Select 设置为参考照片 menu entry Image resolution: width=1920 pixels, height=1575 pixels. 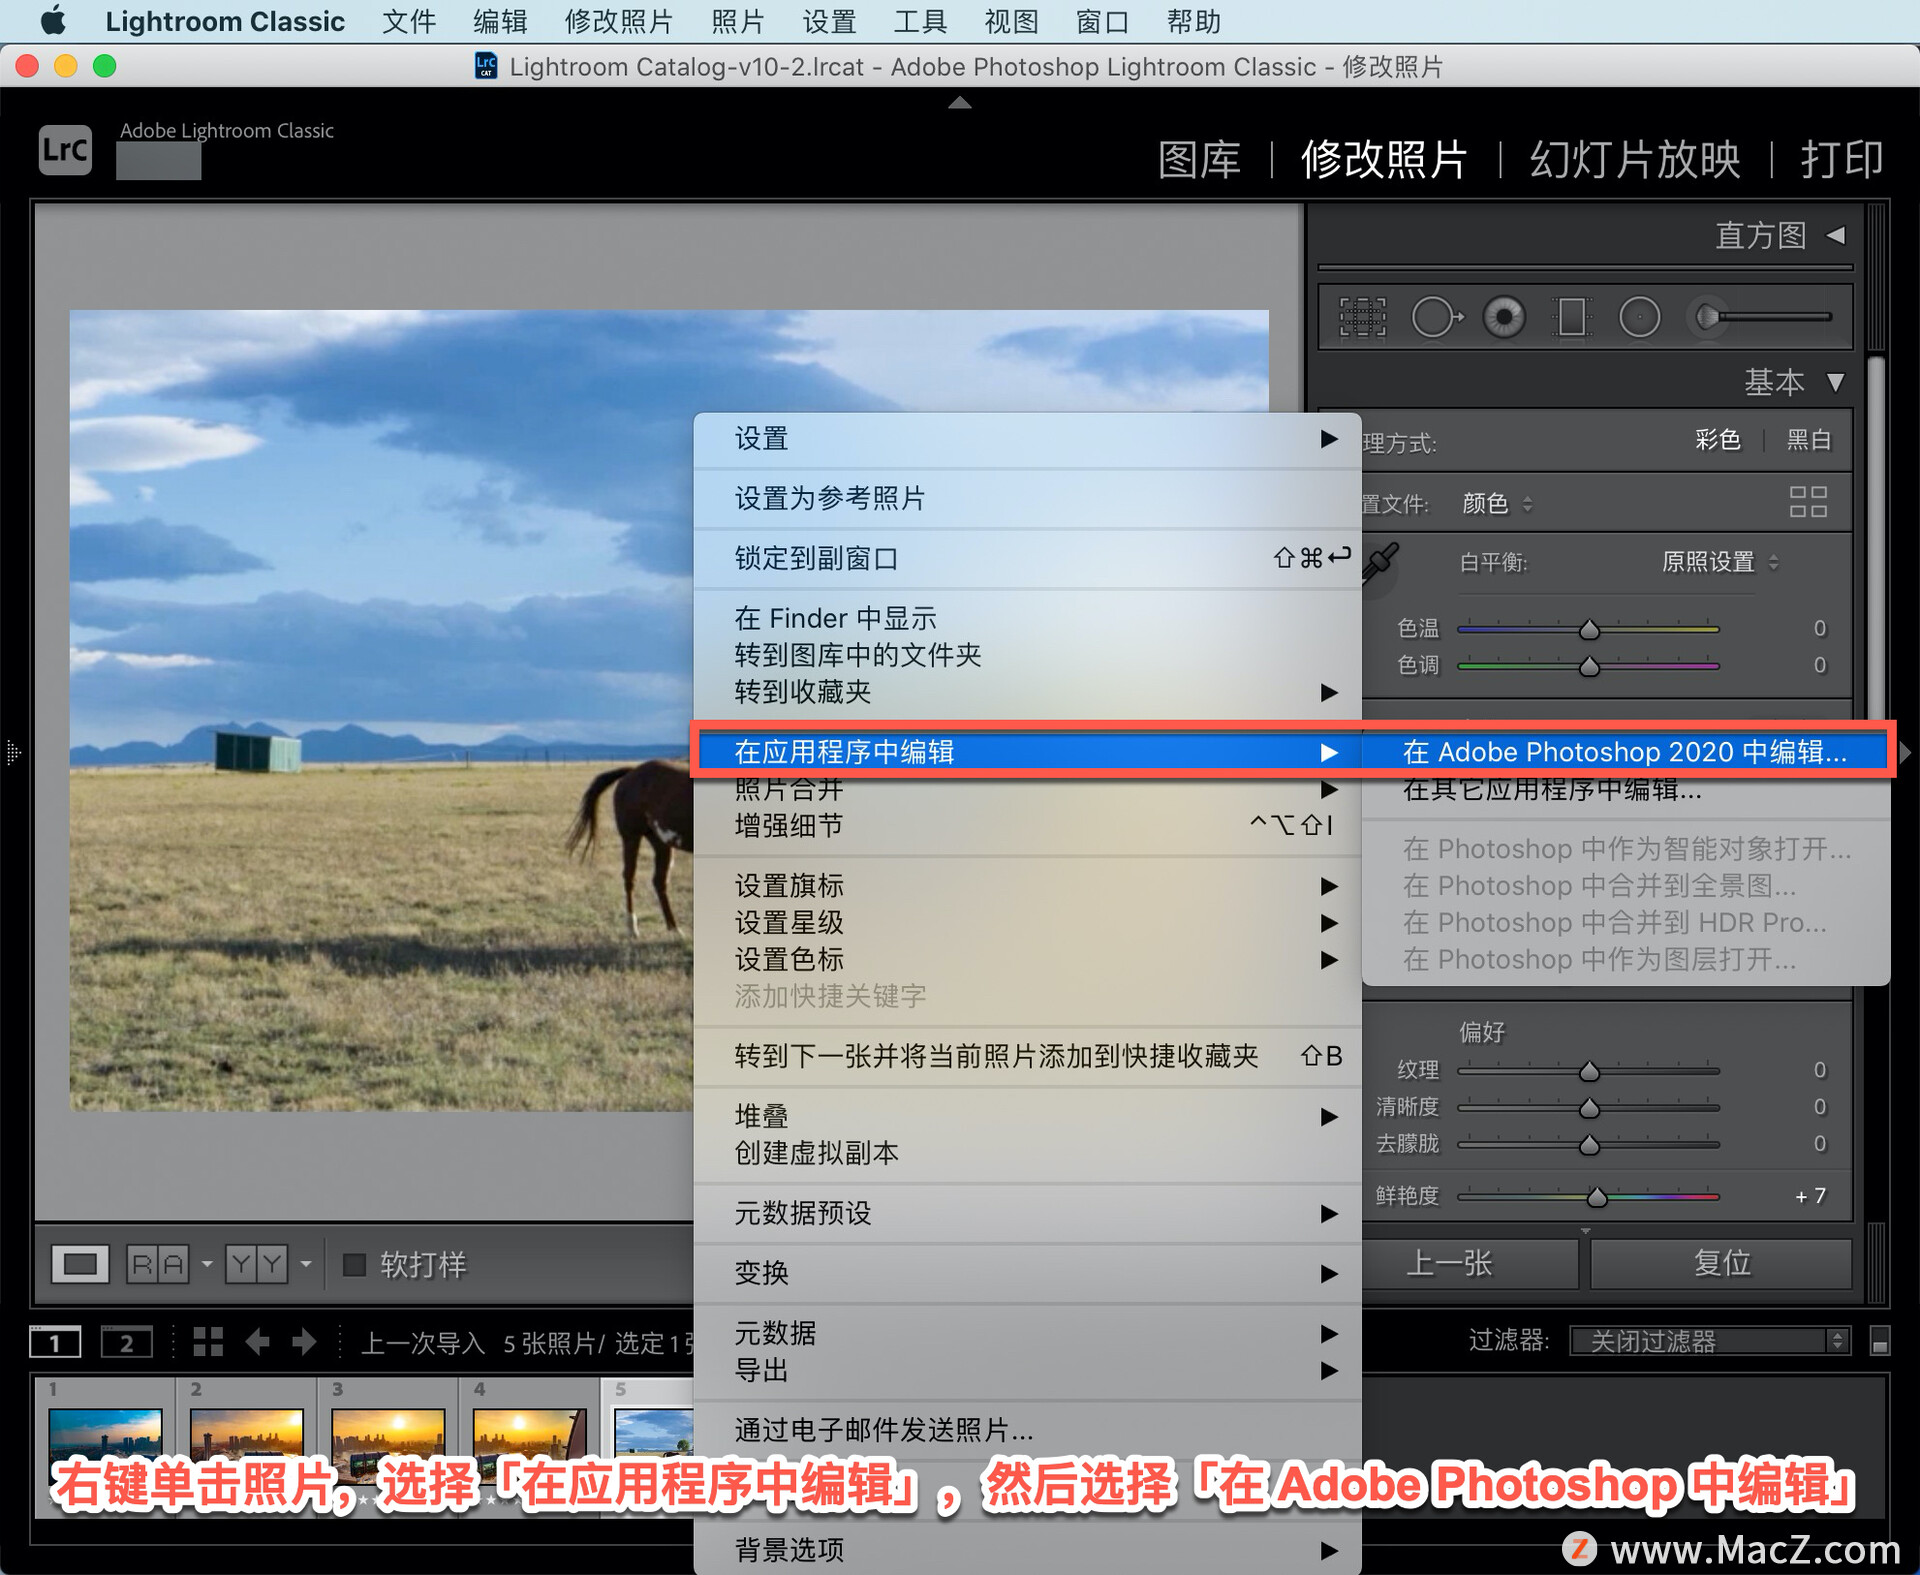(x=1027, y=498)
